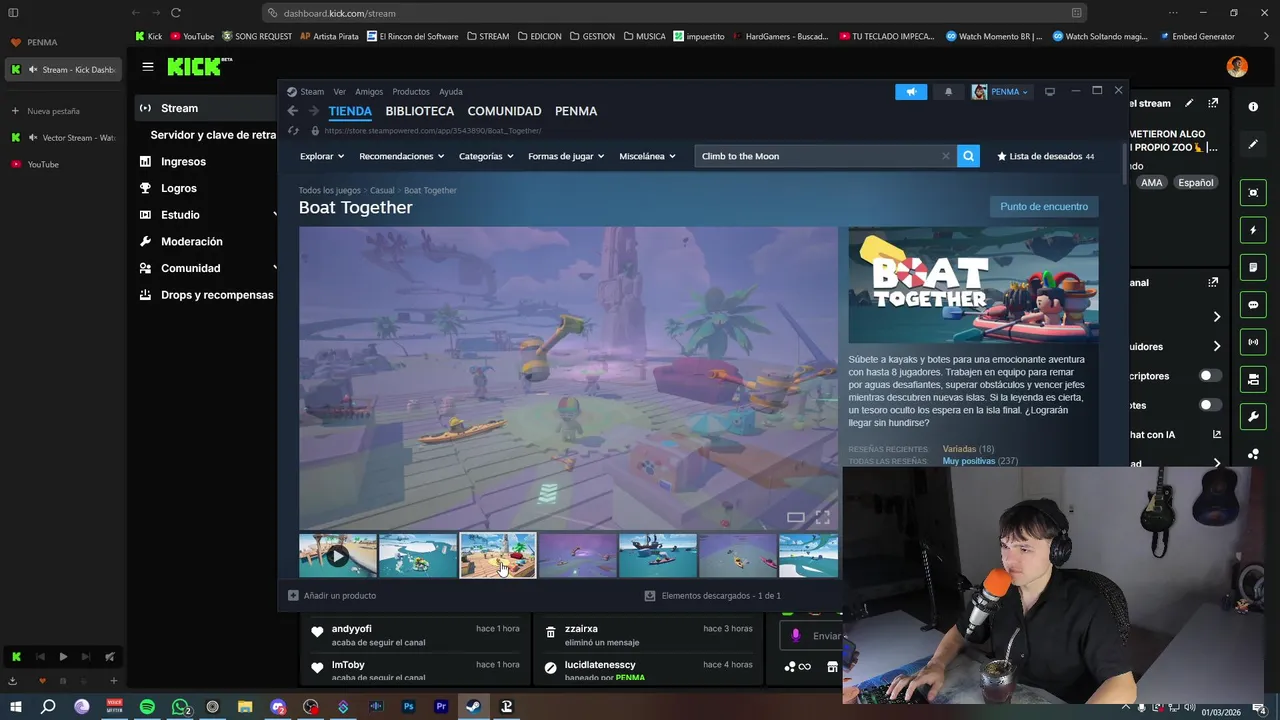The height and width of the screenshot is (720, 1280).
Task: Switch to the BIBLIOTECA tab
Action: [420, 111]
